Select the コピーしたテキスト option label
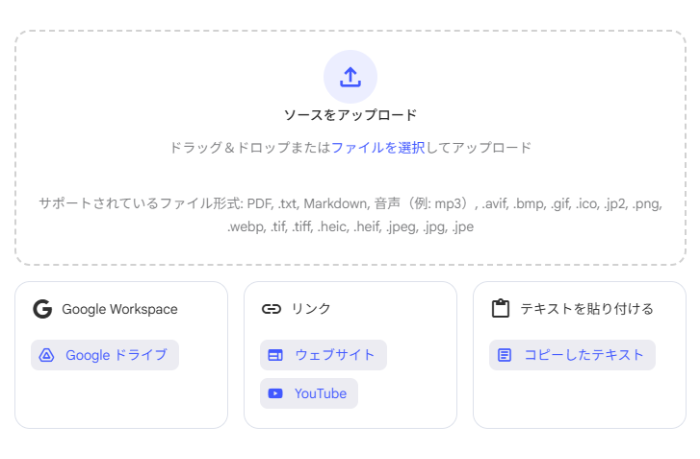This screenshot has width=700, height=459. pyautogui.click(x=584, y=355)
